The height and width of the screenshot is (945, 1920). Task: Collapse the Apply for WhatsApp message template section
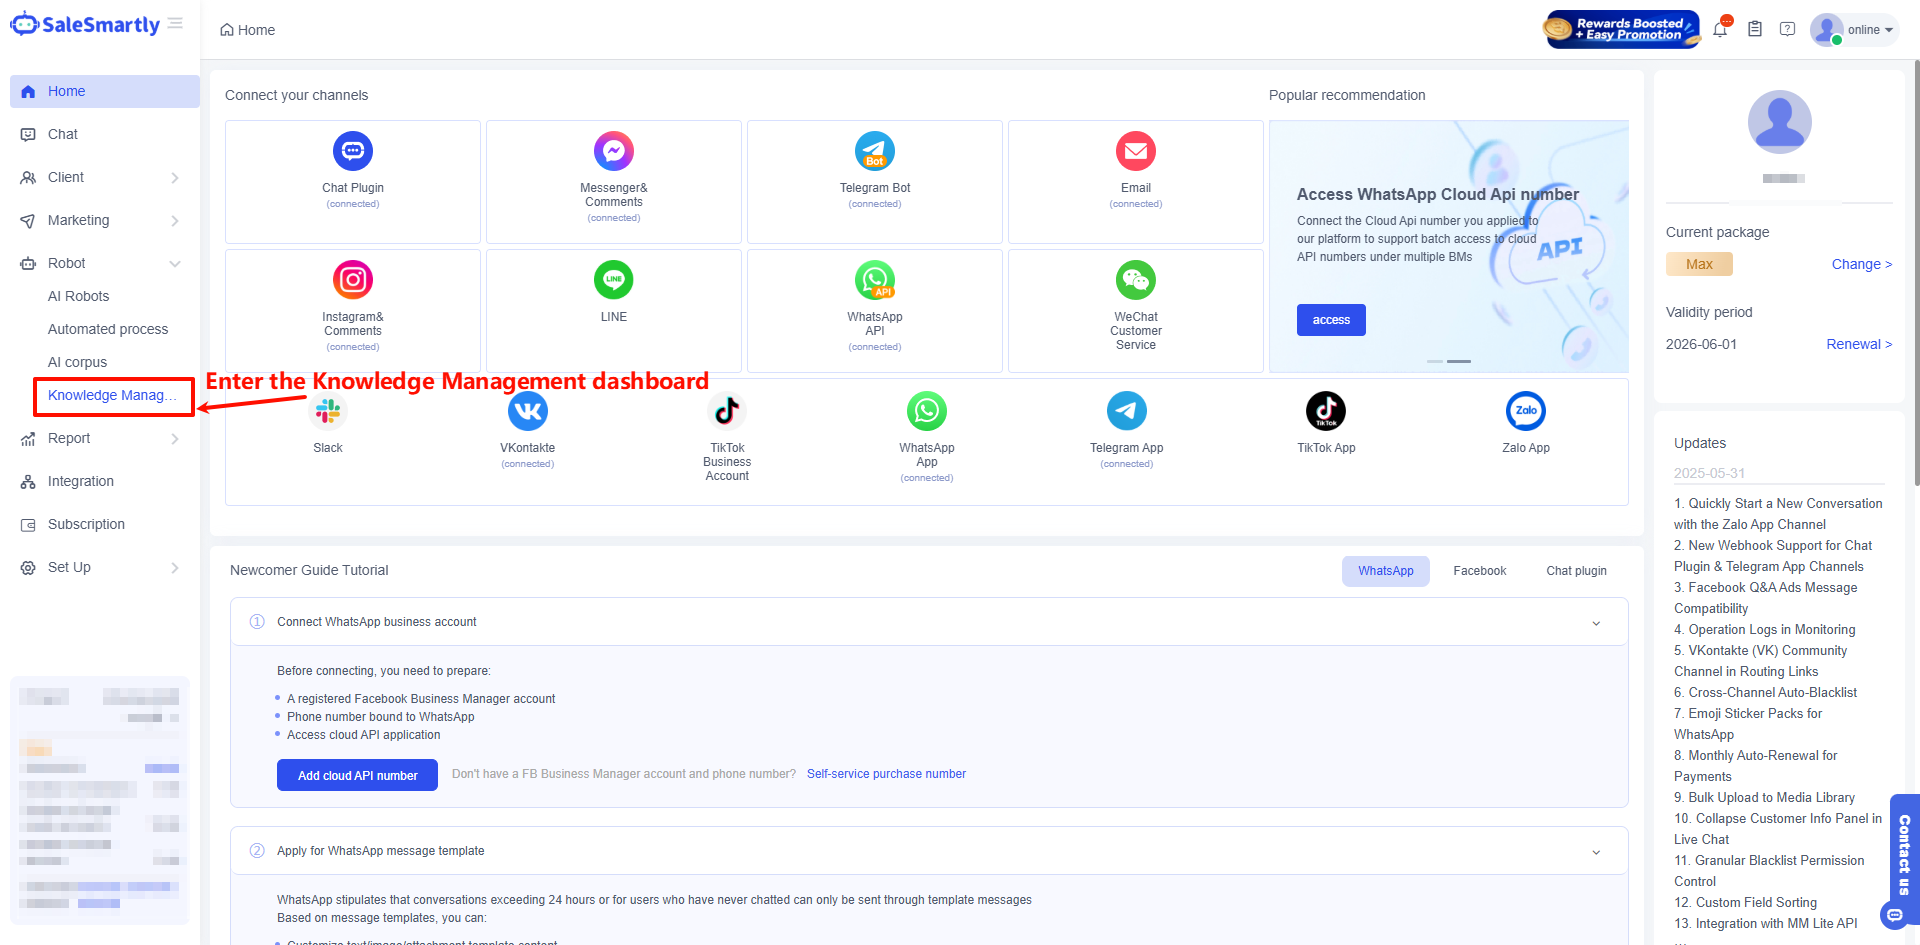pyautogui.click(x=1596, y=852)
